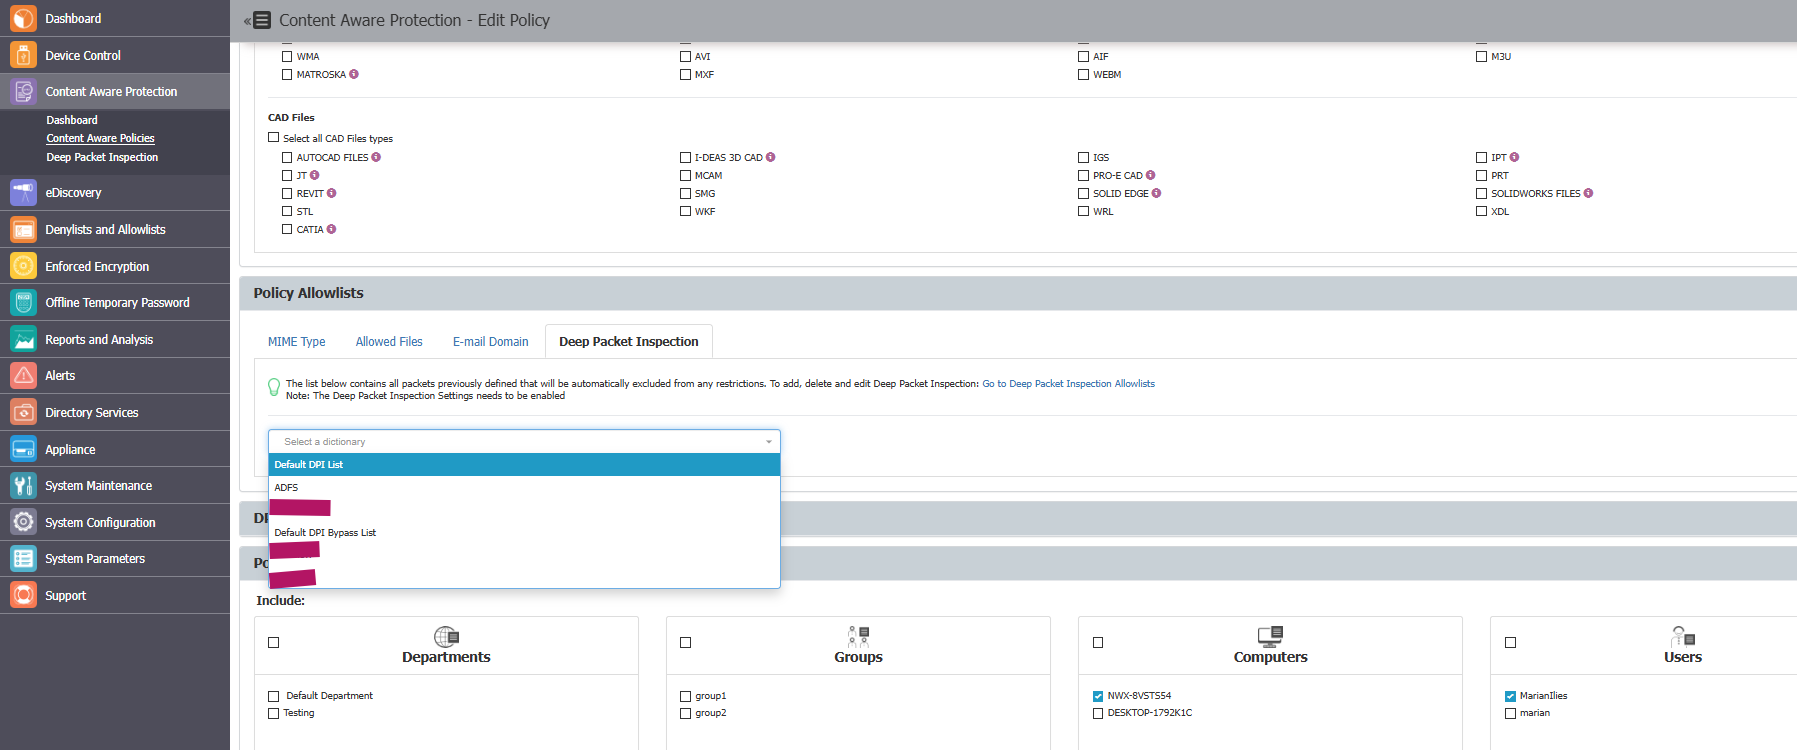
Task: Open the Select a dictionary dropdown
Action: pos(524,441)
